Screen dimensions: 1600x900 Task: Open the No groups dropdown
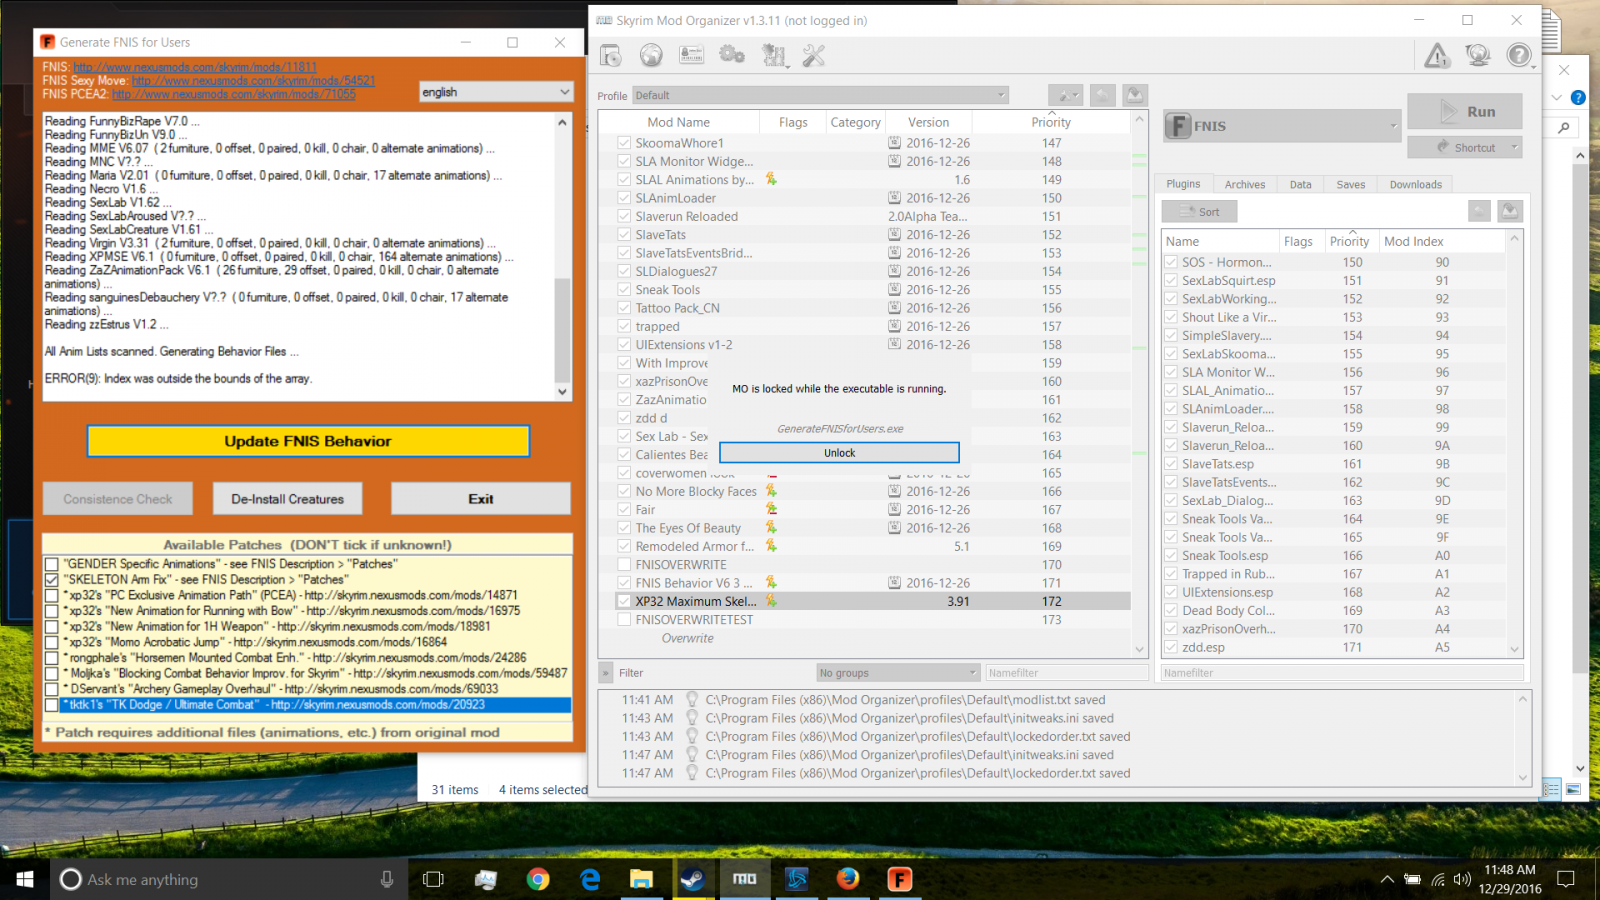coord(897,673)
